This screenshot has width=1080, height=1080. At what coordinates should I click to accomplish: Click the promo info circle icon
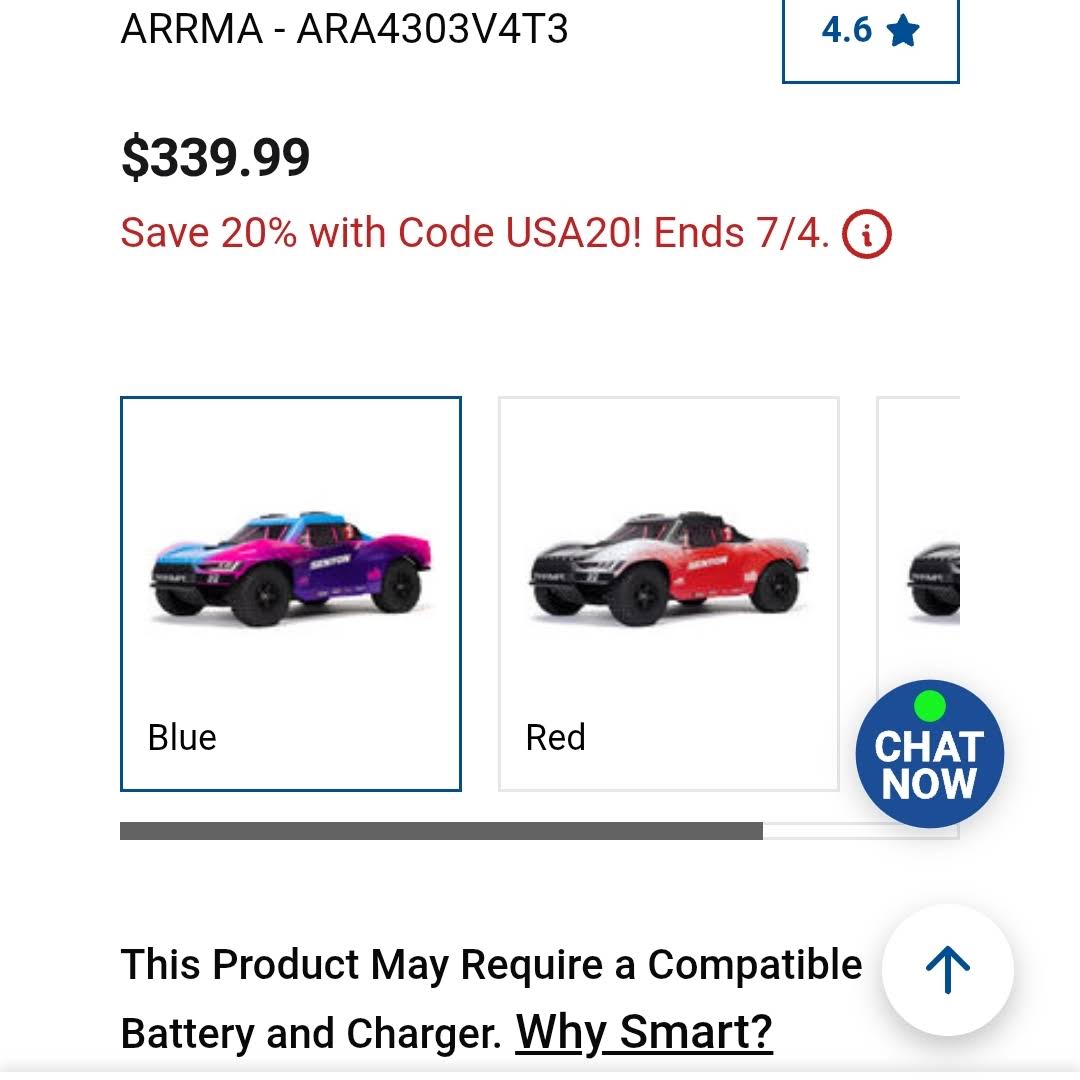coord(866,233)
